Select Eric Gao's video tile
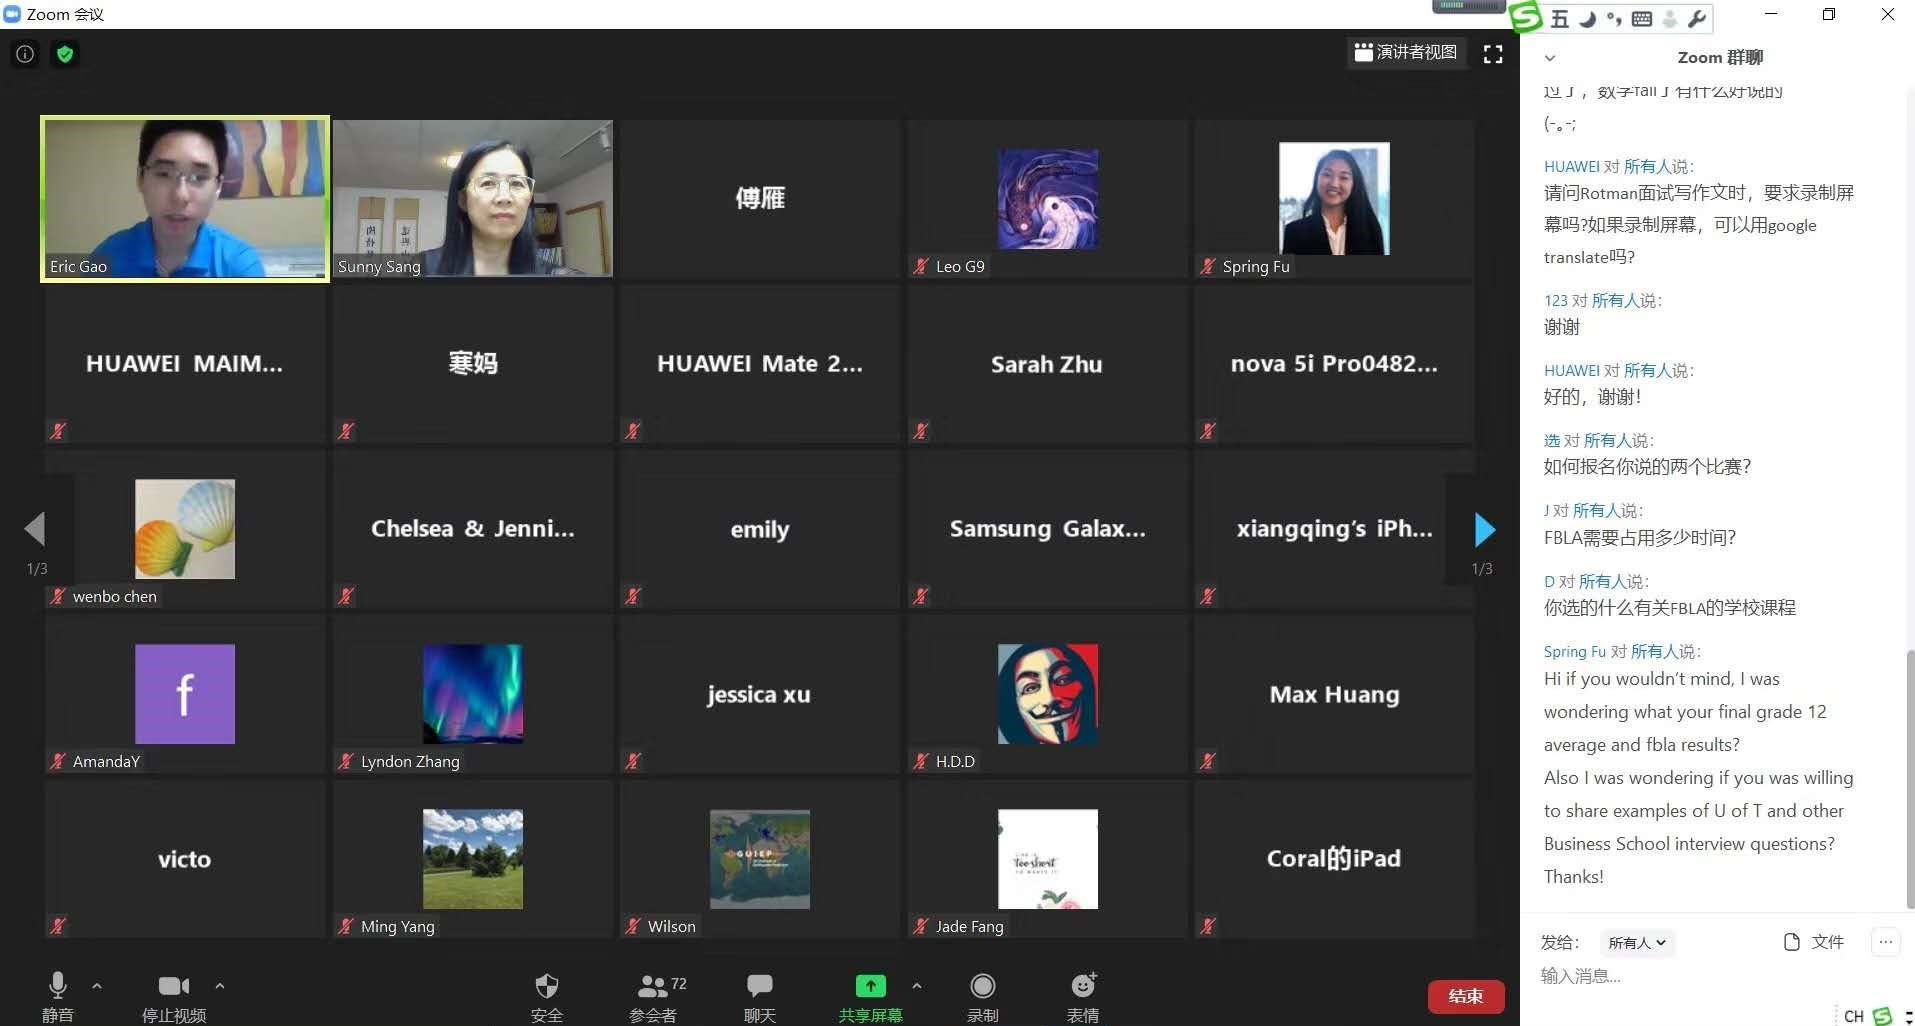 coord(185,198)
